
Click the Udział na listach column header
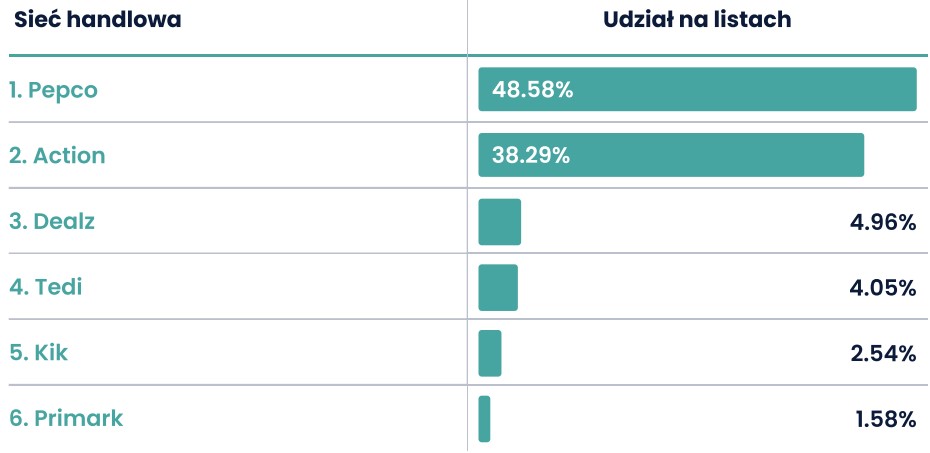[697, 20]
